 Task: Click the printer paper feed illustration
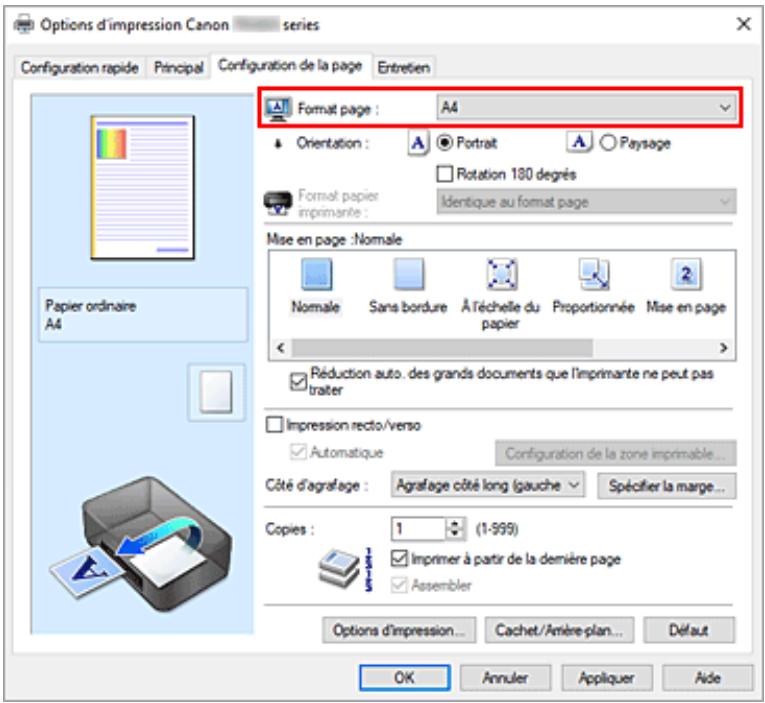pos(141,544)
